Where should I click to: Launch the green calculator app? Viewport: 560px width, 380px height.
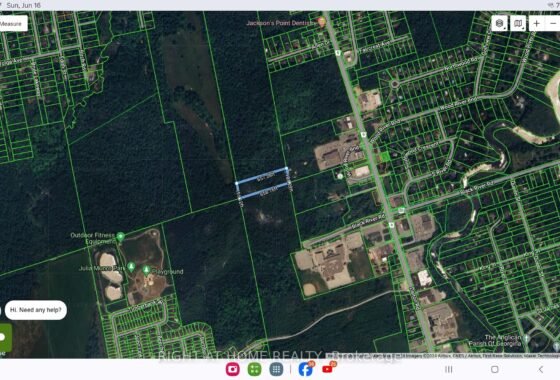pos(254,369)
